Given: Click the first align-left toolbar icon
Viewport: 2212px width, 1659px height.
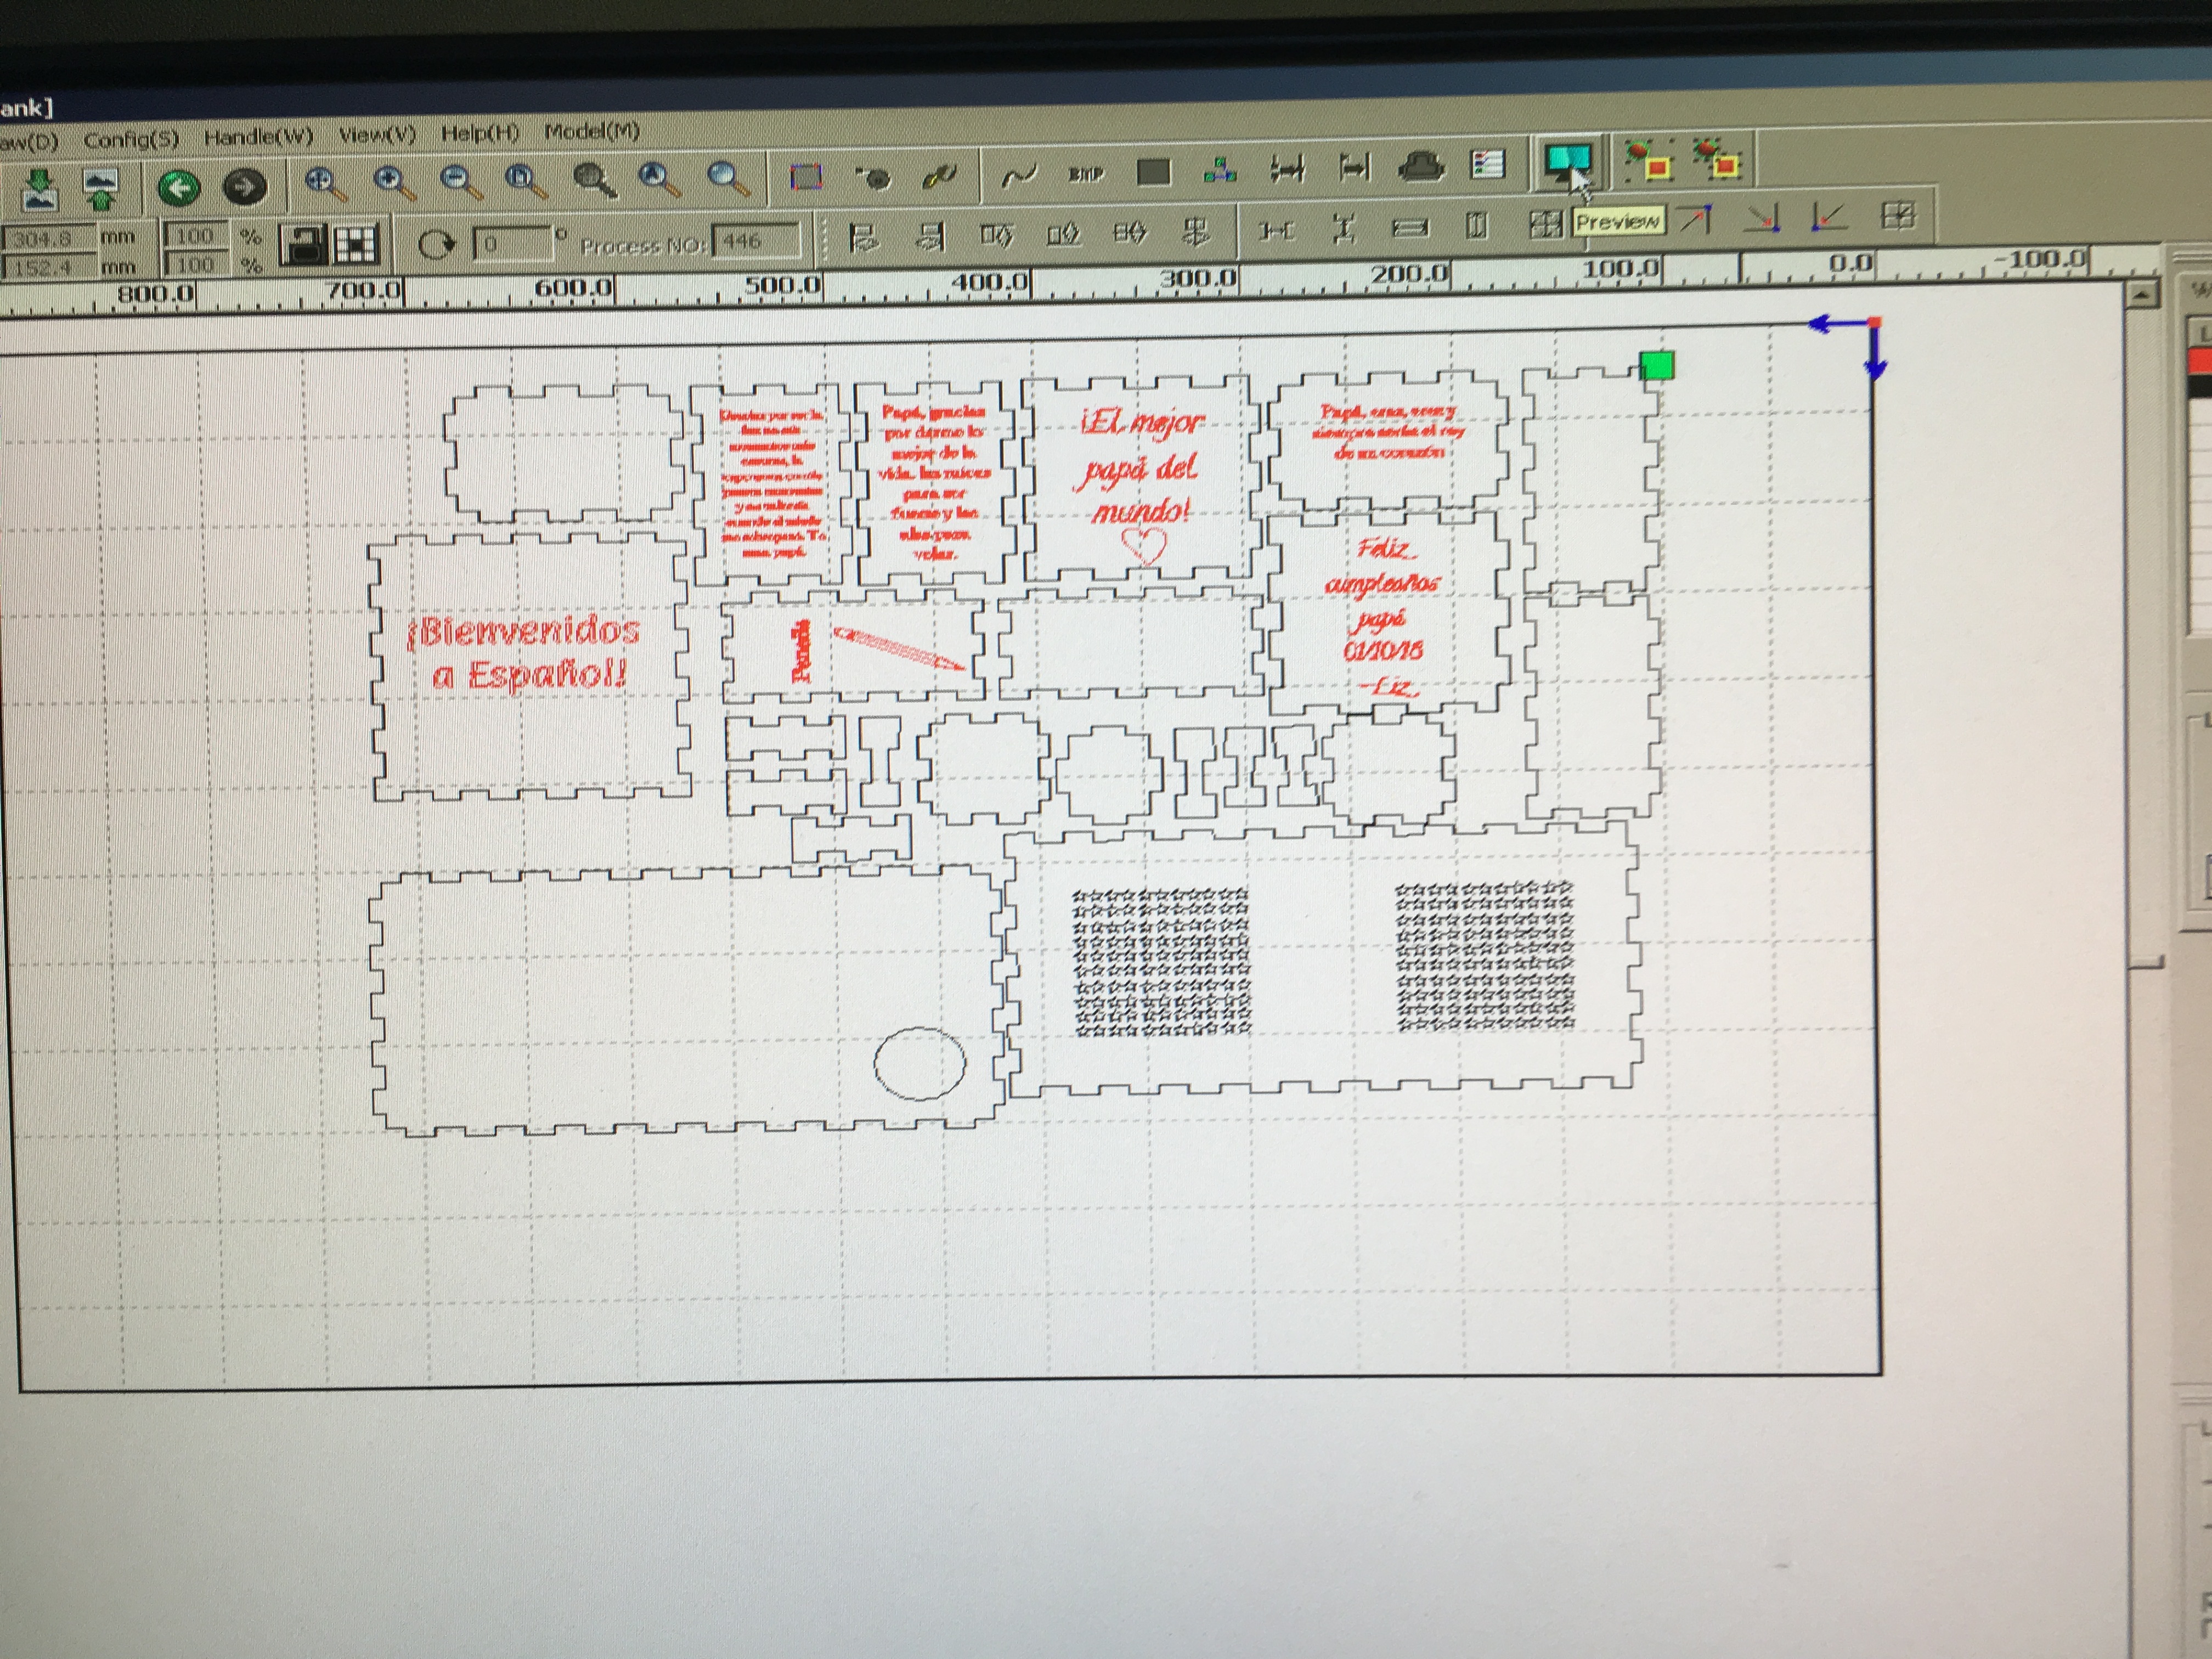Looking at the screenshot, I should point(863,237).
